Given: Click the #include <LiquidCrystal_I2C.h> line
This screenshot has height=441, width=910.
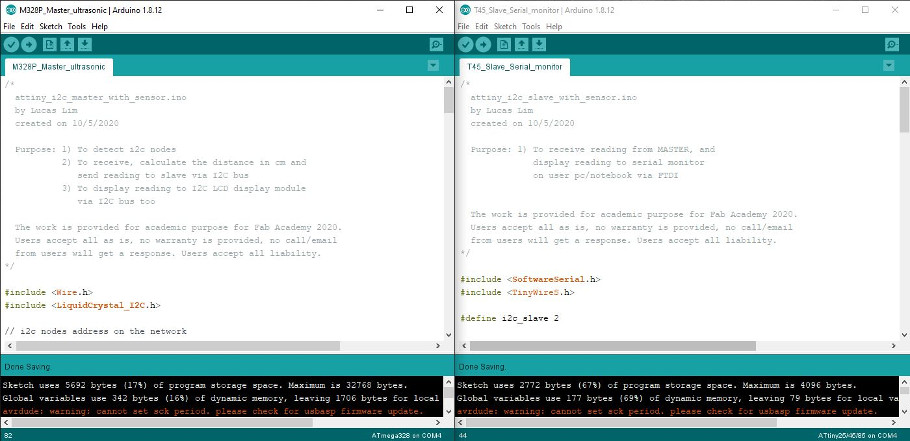Looking at the screenshot, I should tap(82, 305).
